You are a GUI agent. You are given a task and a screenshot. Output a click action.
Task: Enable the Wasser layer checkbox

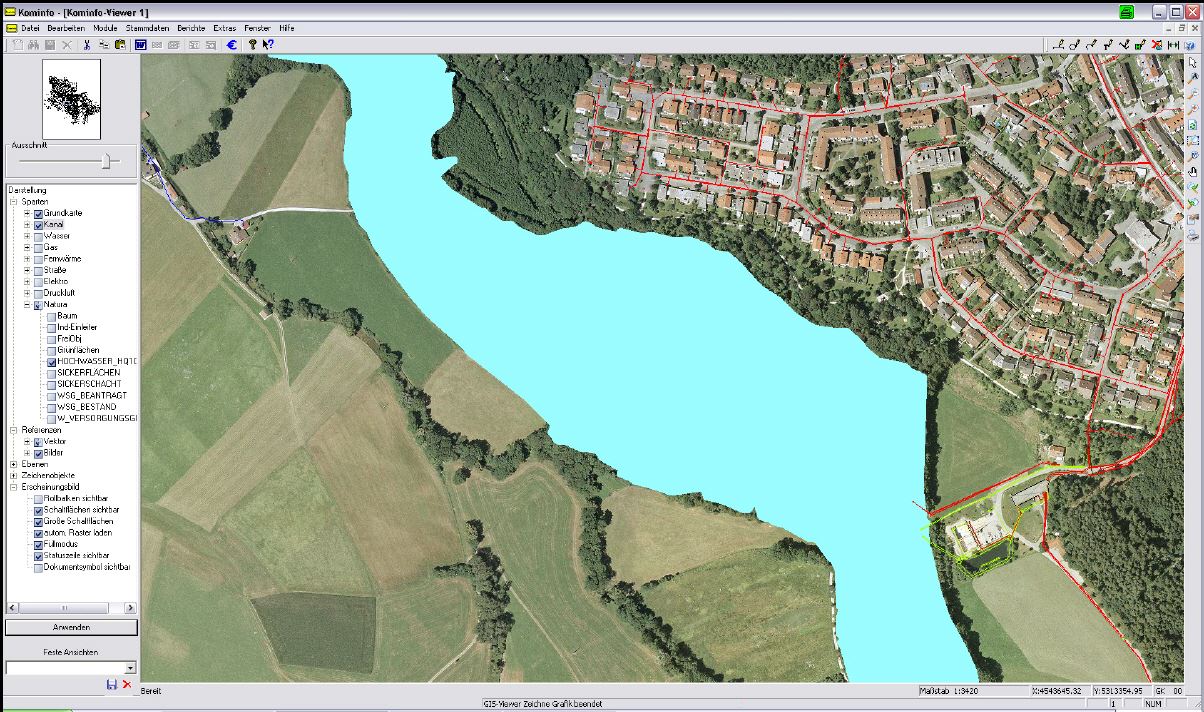point(38,236)
